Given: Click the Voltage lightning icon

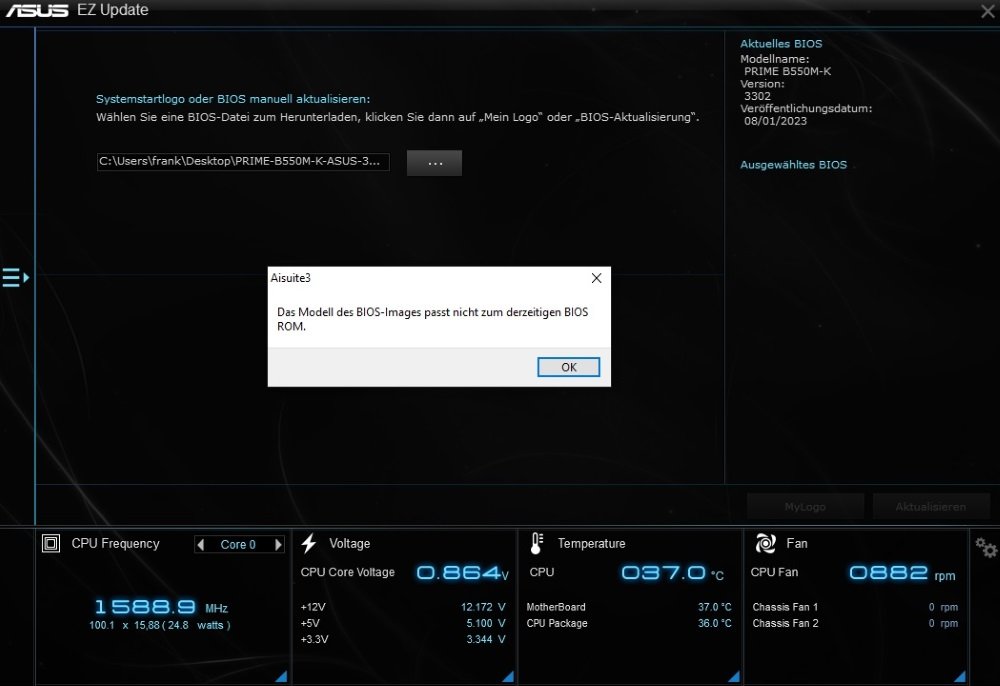Looking at the screenshot, I should (x=309, y=543).
